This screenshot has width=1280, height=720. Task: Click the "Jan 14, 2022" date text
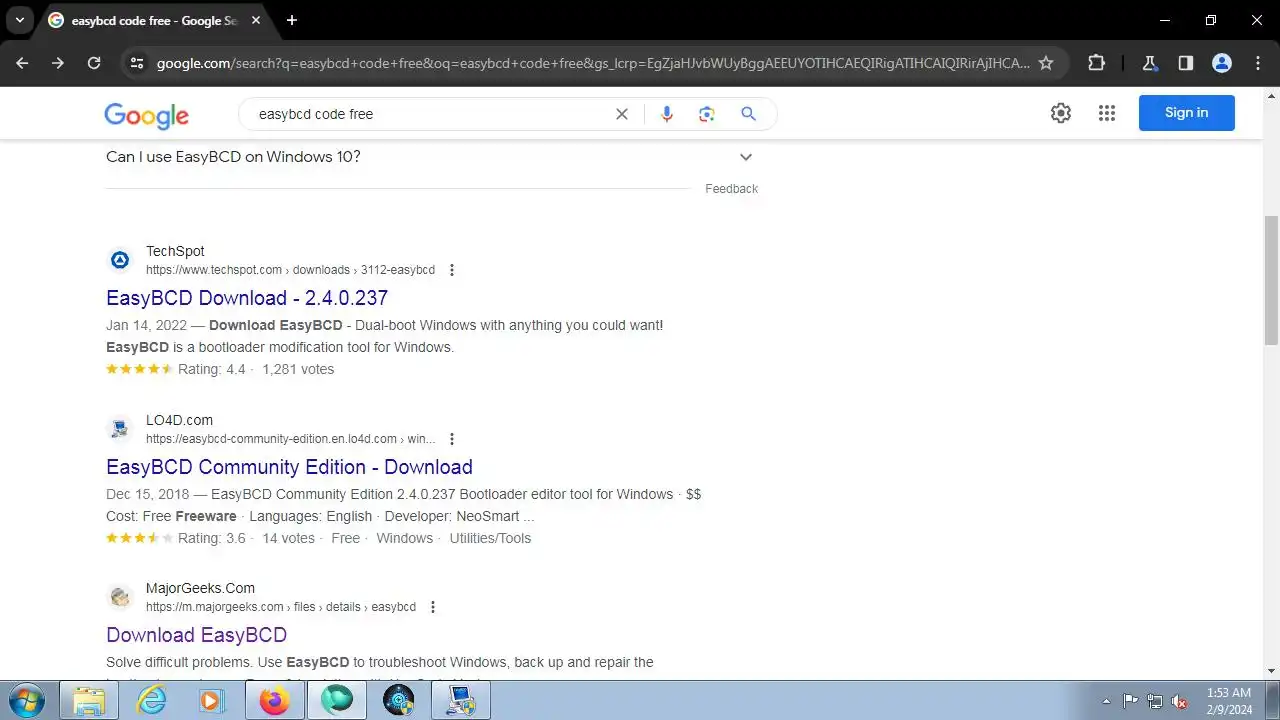(148, 325)
